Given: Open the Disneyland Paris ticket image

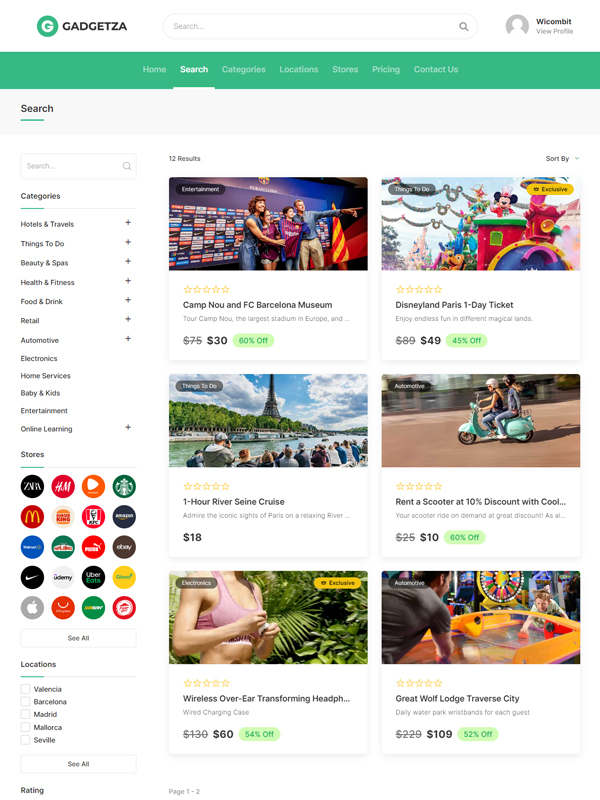Looking at the screenshot, I should (481, 224).
